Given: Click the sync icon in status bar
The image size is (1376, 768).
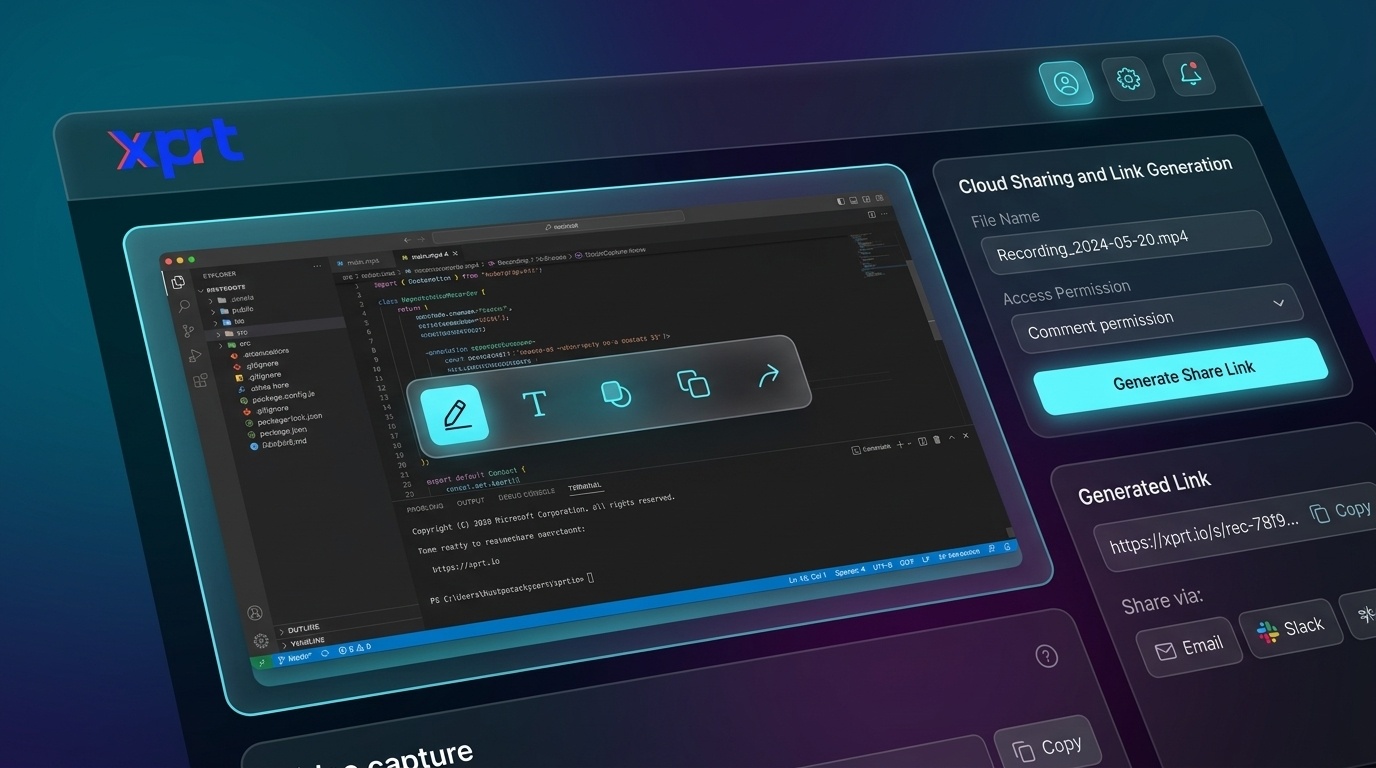Looking at the screenshot, I should [x=325, y=653].
